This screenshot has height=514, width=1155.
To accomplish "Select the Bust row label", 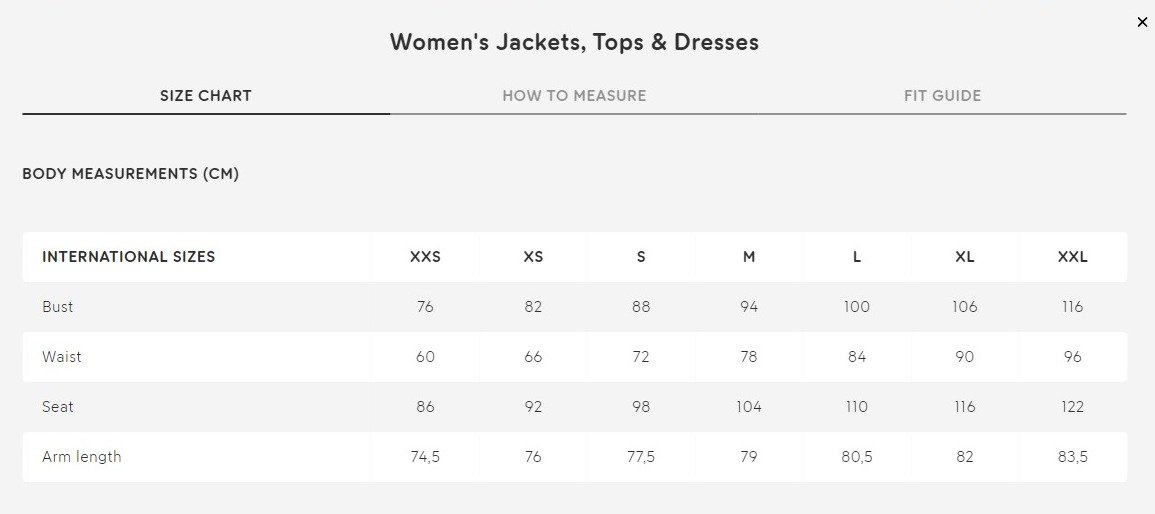I will pos(57,306).
